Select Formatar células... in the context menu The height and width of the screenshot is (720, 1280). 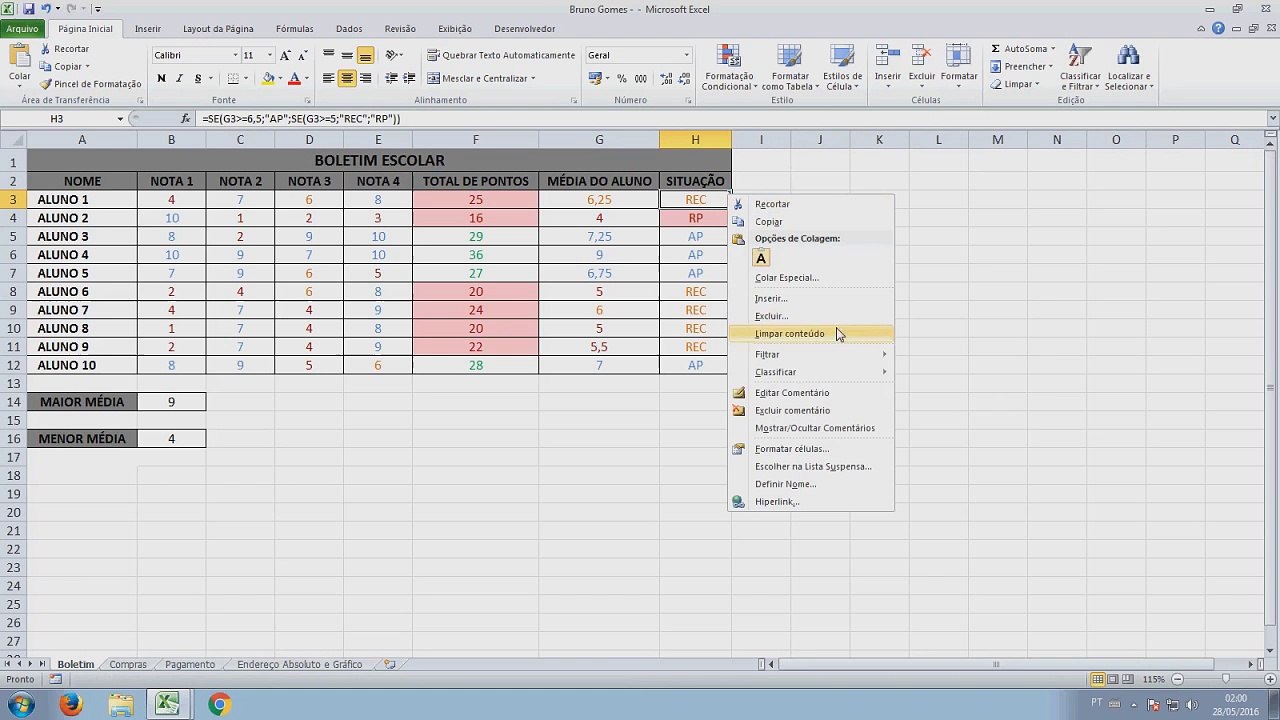point(811,449)
